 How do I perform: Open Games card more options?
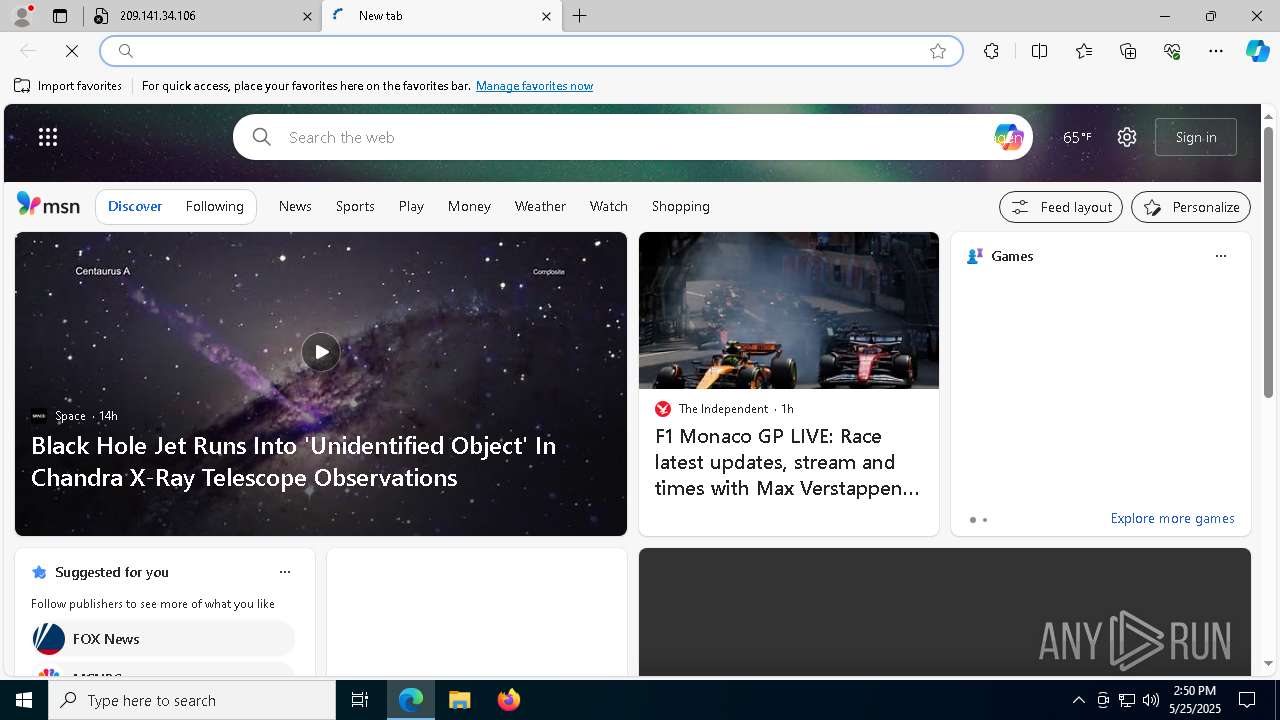pyautogui.click(x=1220, y=256)
